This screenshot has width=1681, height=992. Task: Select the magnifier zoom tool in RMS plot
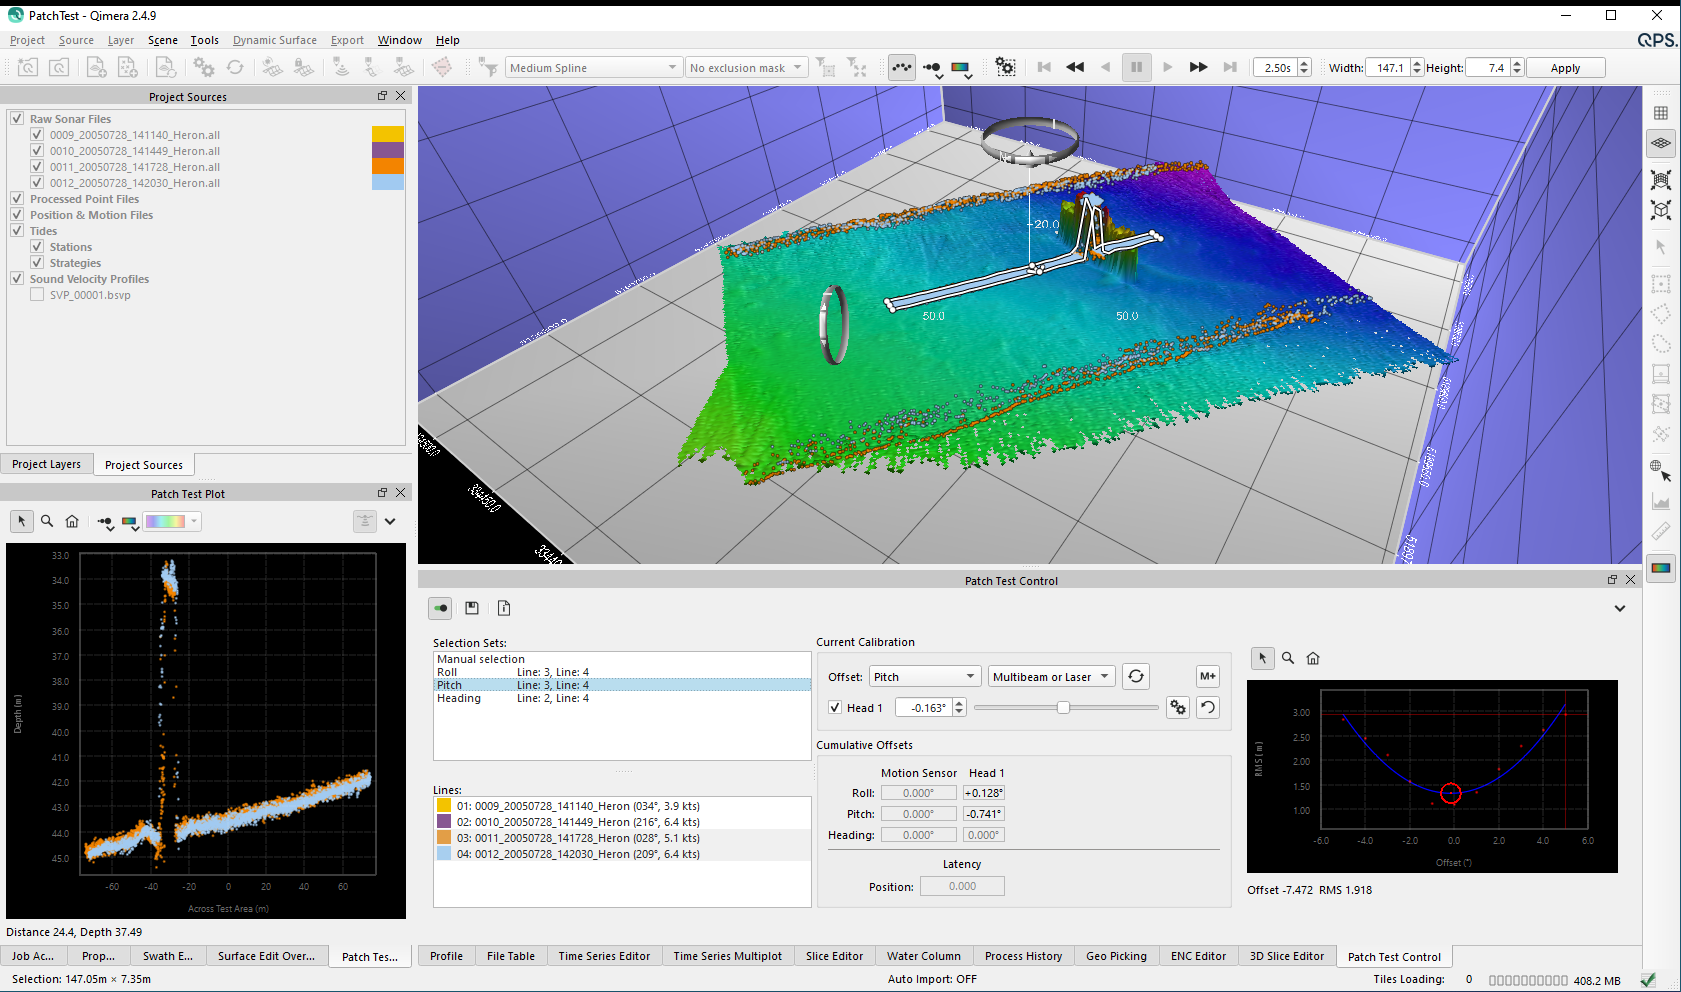pyautogui.click(x=1288, y=658)
